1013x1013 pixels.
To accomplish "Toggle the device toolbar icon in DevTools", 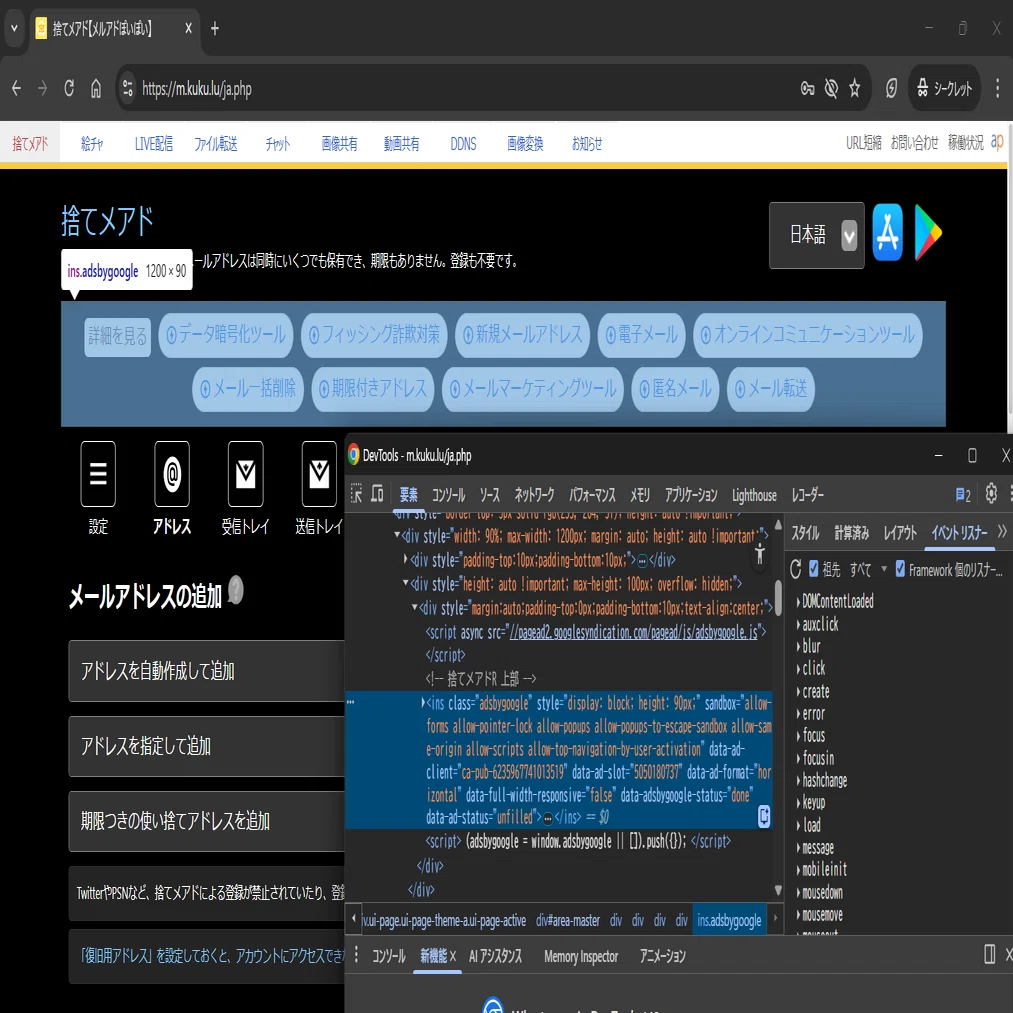I will coord(377,494).
